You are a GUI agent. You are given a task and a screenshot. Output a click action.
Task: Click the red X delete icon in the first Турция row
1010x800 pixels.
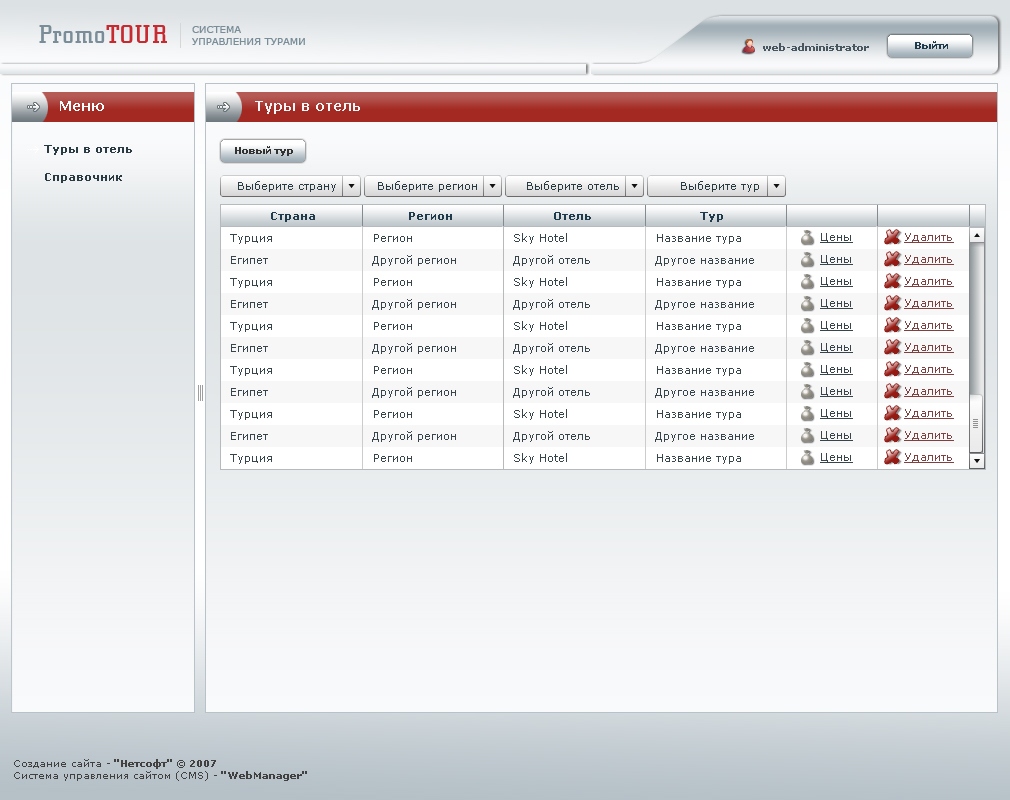(892, 237)
